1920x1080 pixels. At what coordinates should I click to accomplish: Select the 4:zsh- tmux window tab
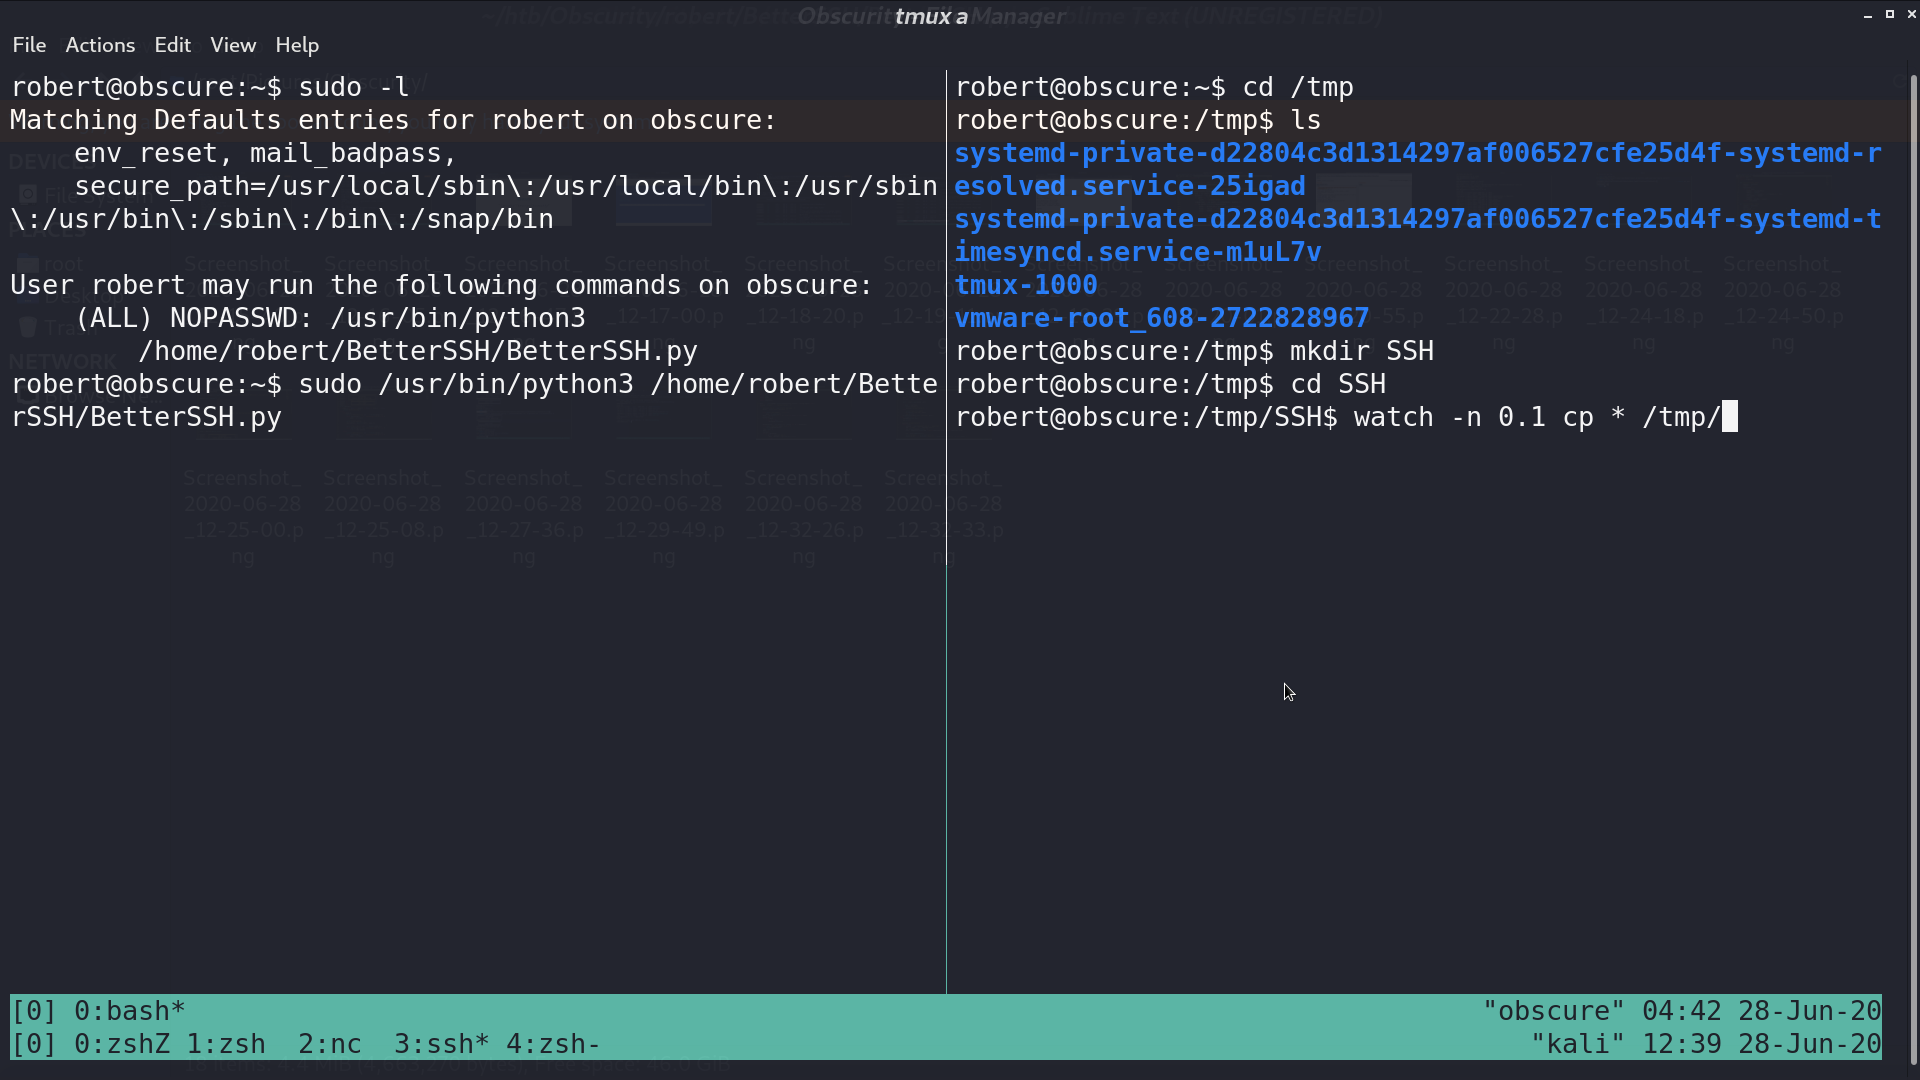click(553, 1044)
